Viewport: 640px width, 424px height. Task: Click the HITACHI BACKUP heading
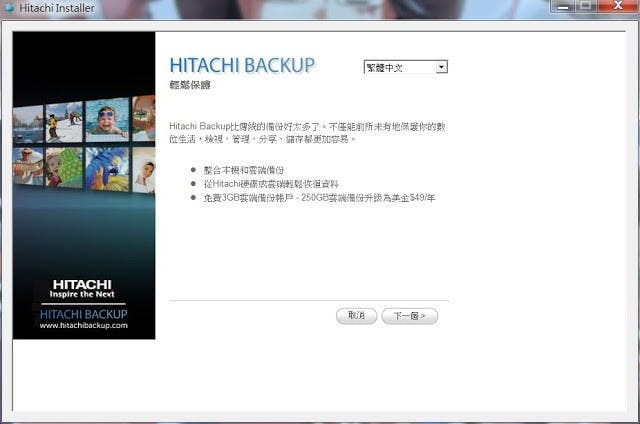click(242, 65)
